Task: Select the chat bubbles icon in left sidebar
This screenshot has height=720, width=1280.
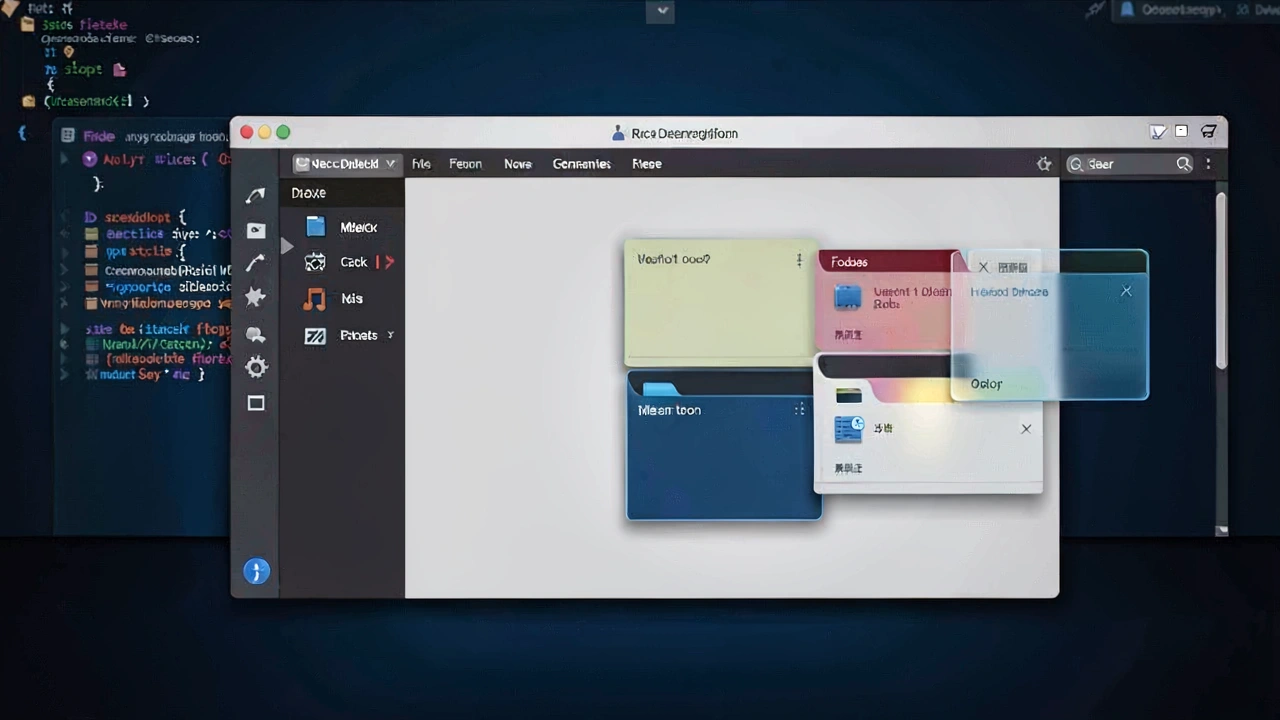Action: pos(255,335)
